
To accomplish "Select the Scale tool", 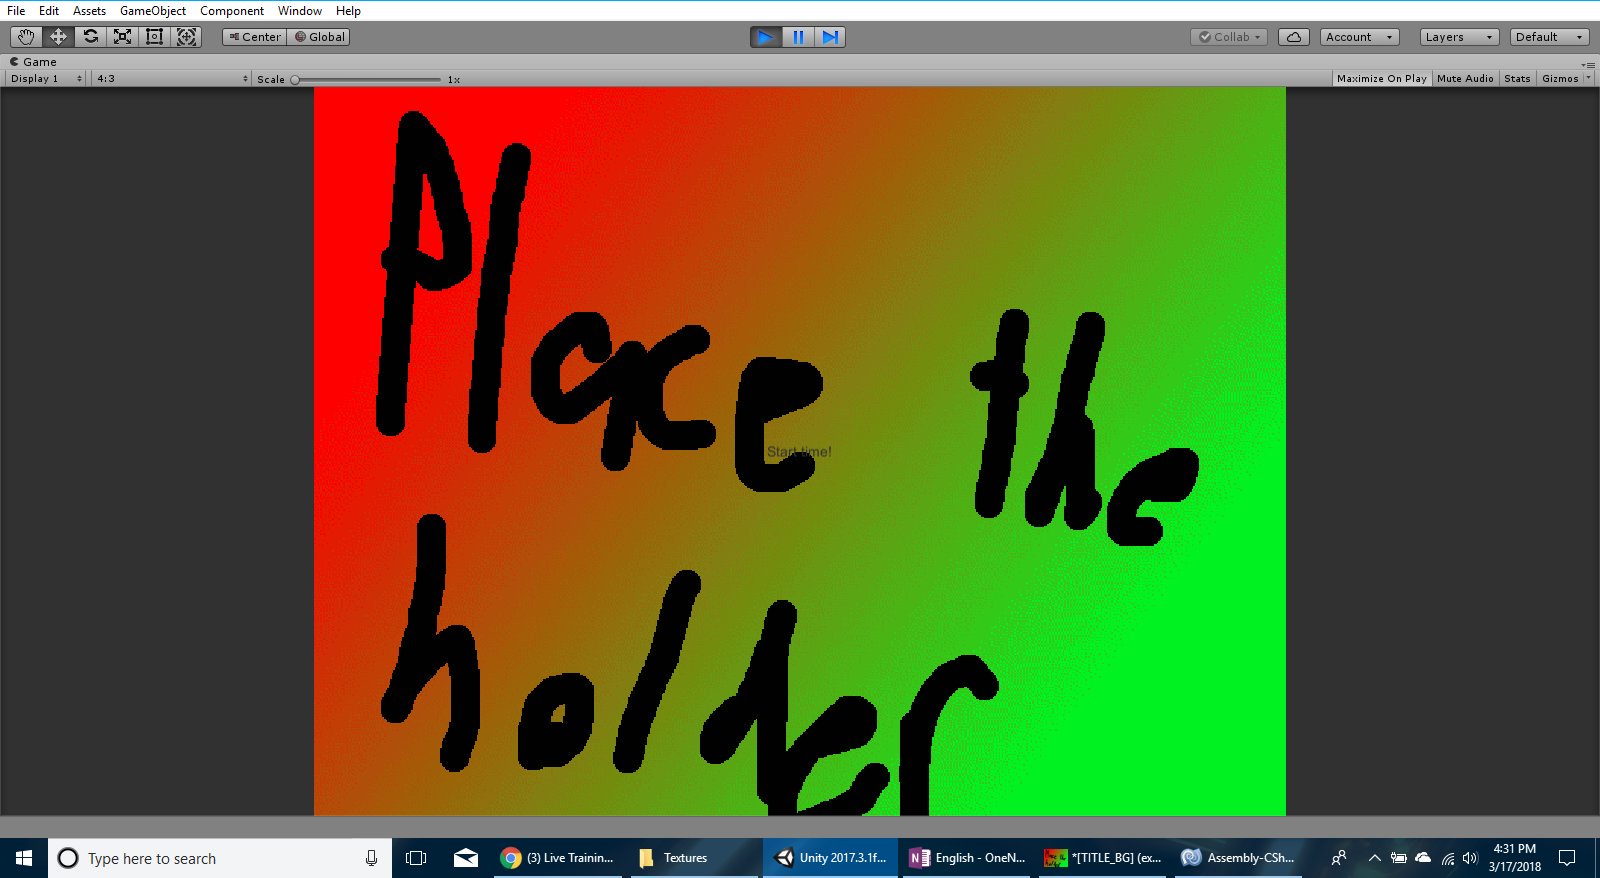I will pyautogui.click(x=122, y=37).
